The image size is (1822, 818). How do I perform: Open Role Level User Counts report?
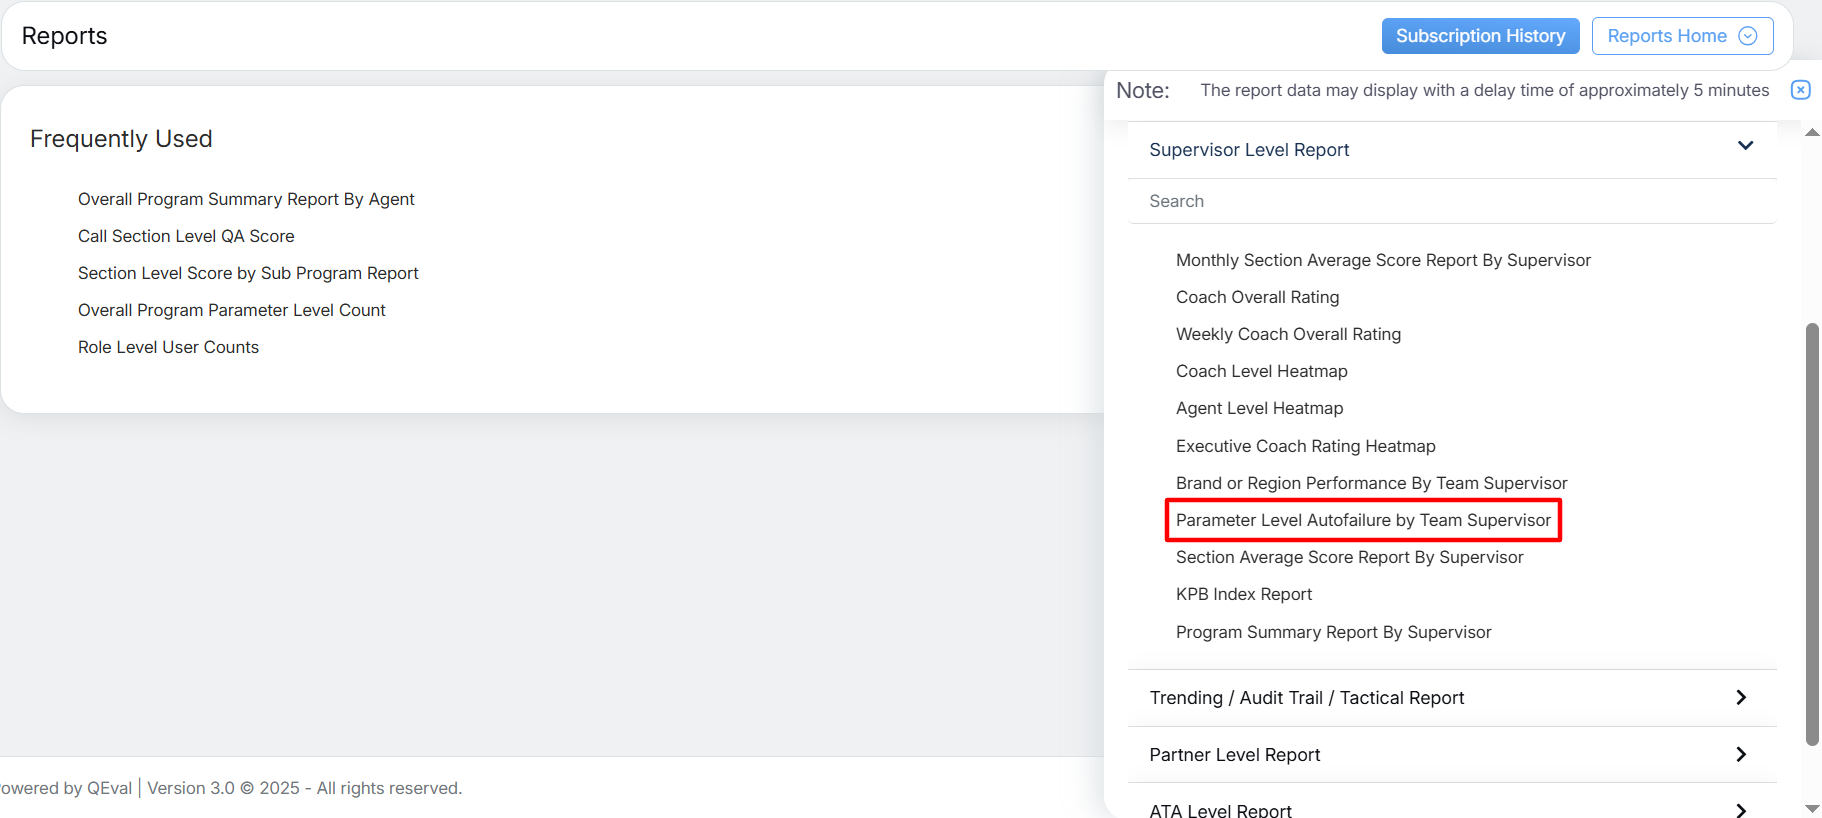tap(168, 347)
